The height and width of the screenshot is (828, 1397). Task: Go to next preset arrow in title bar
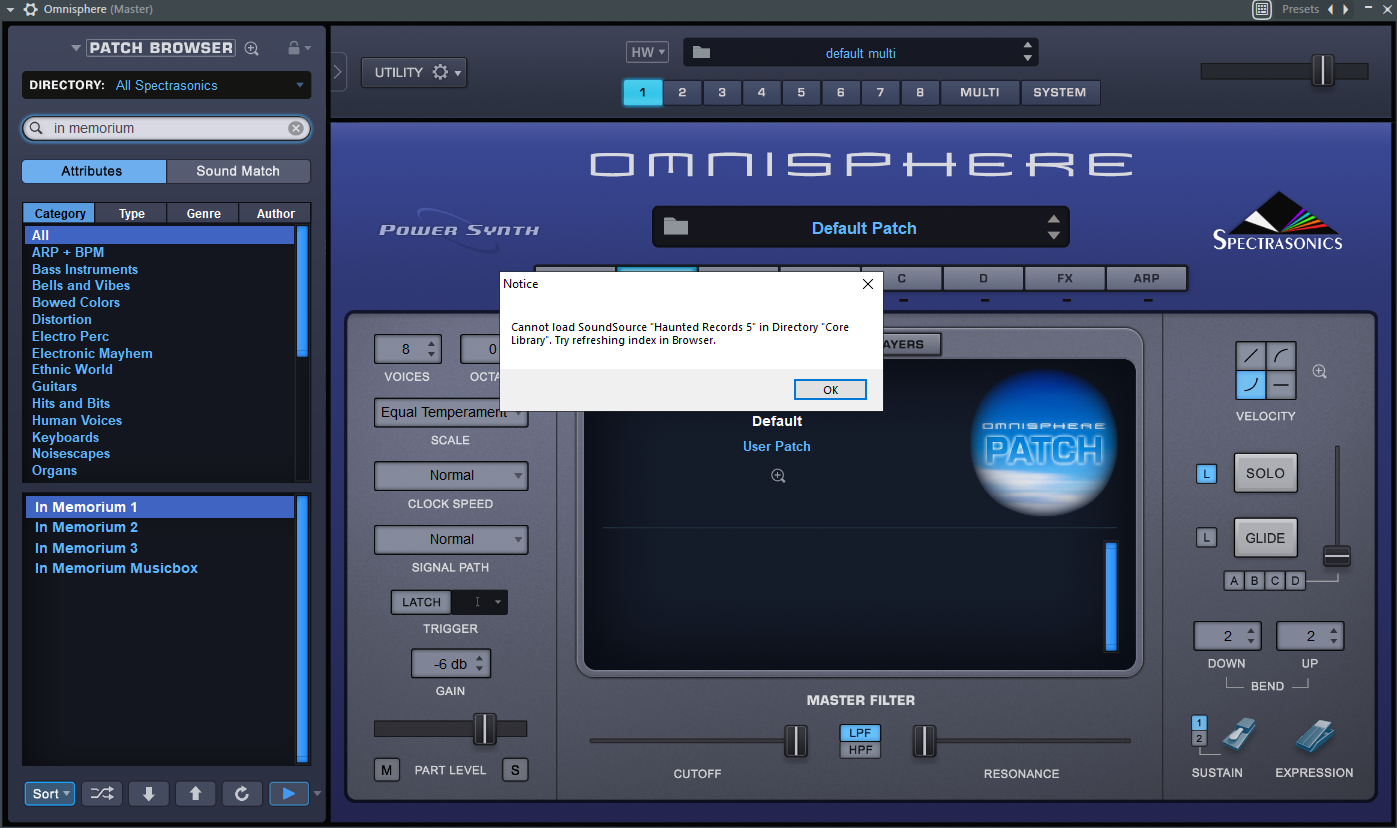pyautogui.click(x=1345, y=9)
